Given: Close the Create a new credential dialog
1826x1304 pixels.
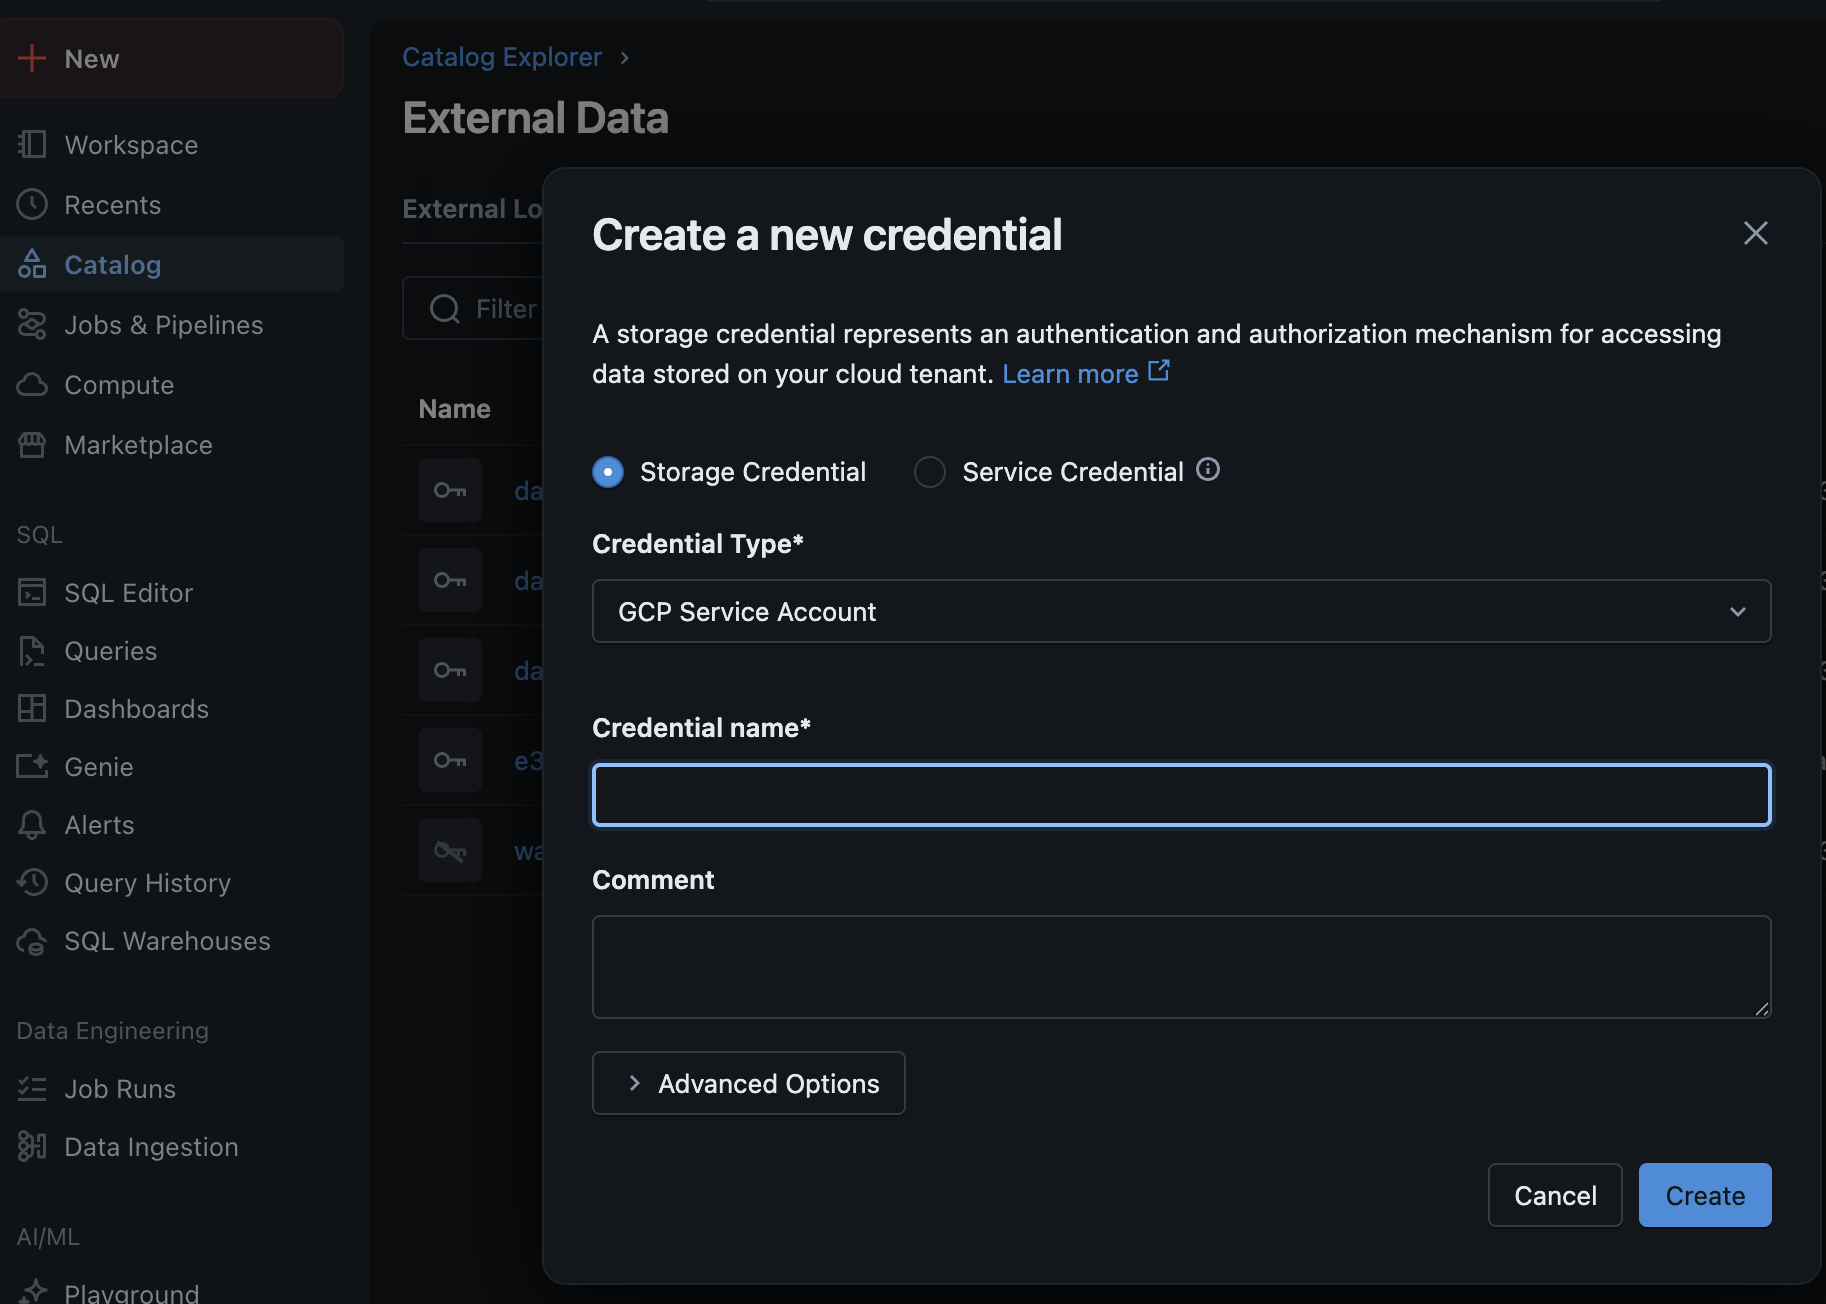Looking at the screenshot, I should point(1755,233).
